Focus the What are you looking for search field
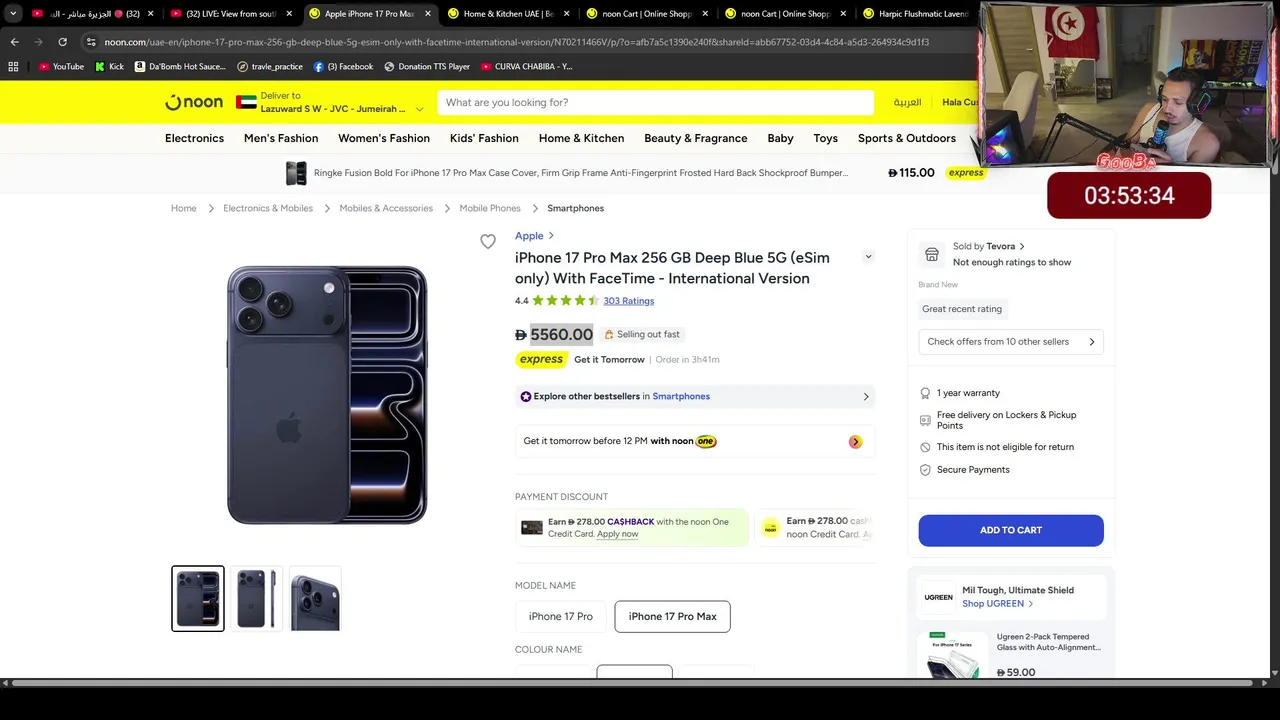 [655, 102]
